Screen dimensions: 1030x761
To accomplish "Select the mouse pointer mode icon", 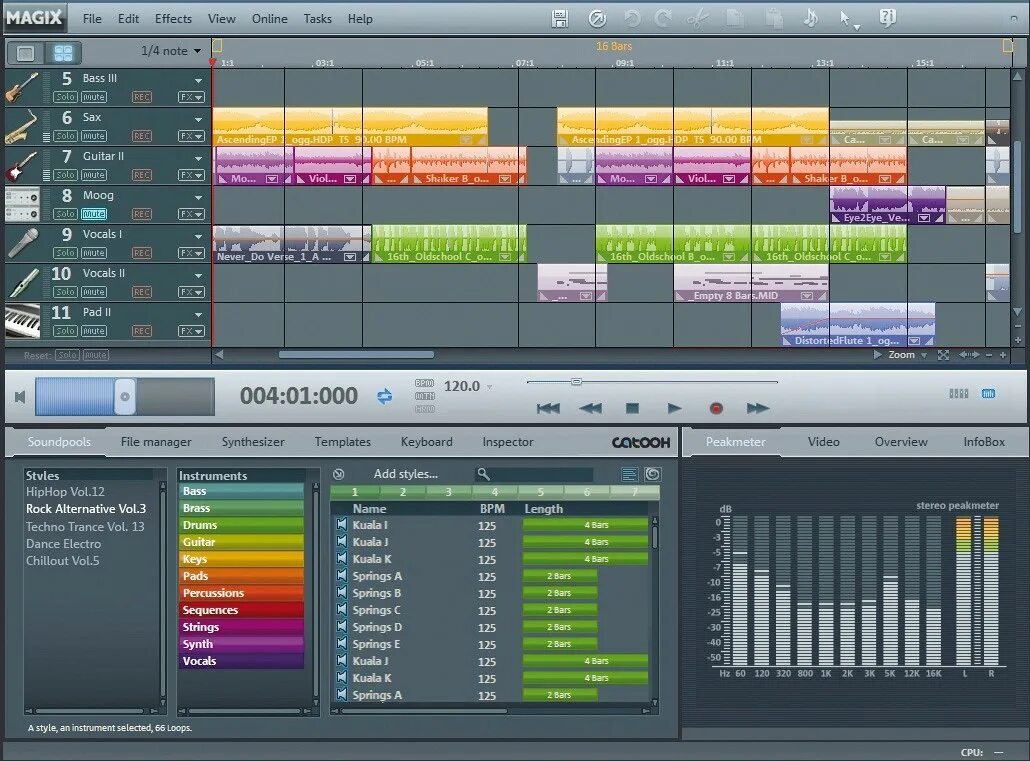I will click(x=847, y=19).
